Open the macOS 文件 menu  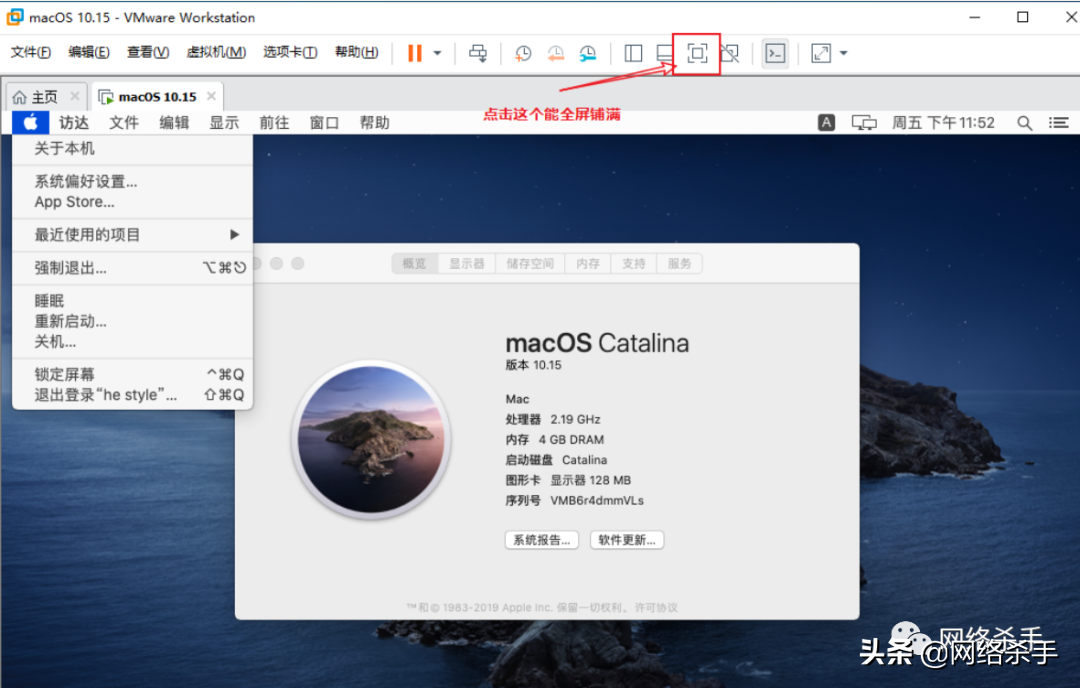pos(124,123)
